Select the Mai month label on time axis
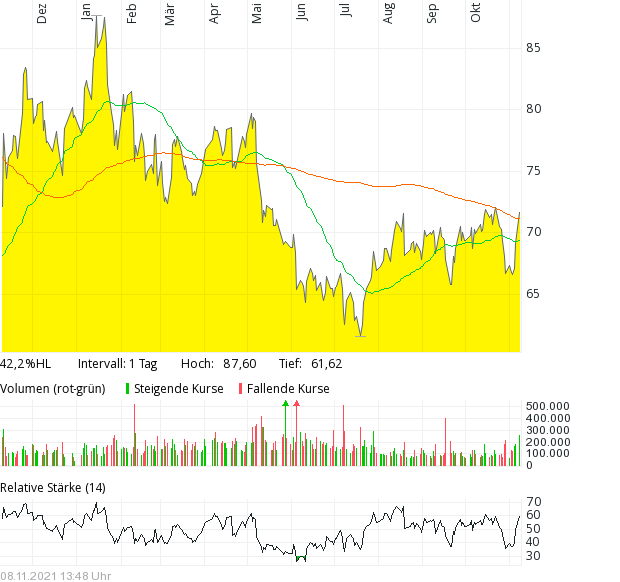The height and width of the screenshot is (582, 620). tap(257, 13)
